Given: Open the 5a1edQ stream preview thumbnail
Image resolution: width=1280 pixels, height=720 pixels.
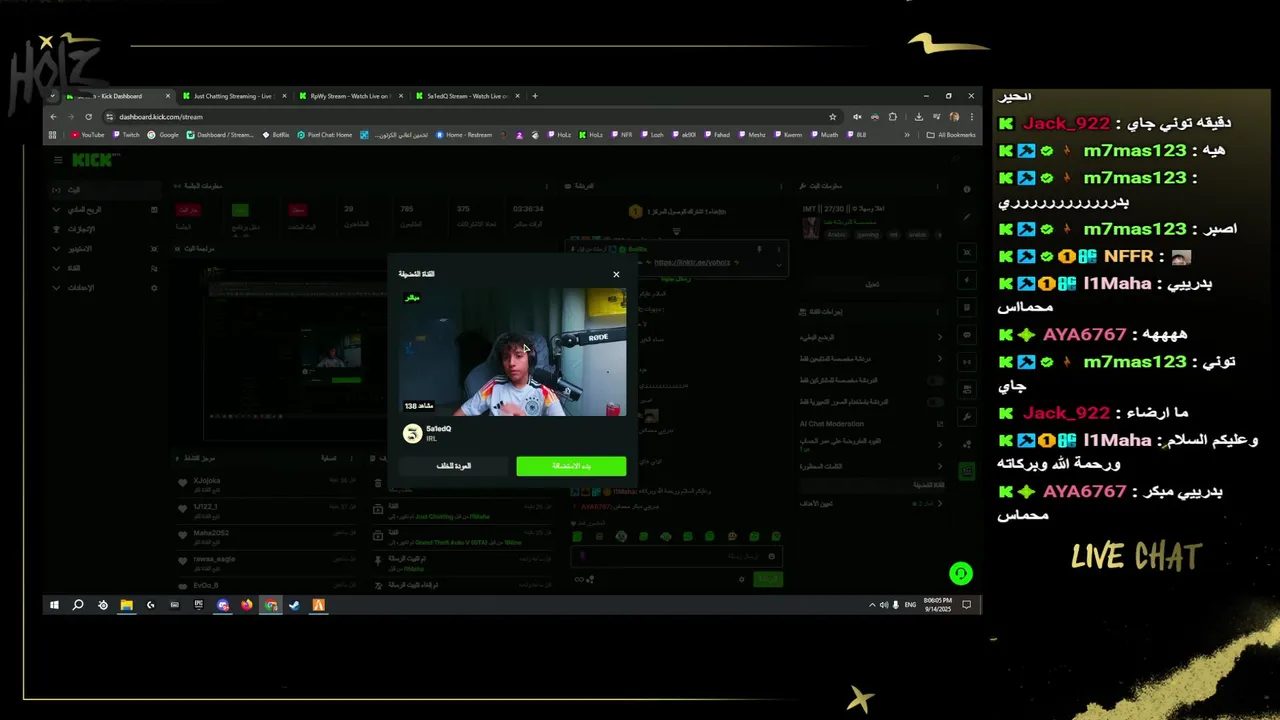Looking at the screenshot, I should tap(513, 352).
